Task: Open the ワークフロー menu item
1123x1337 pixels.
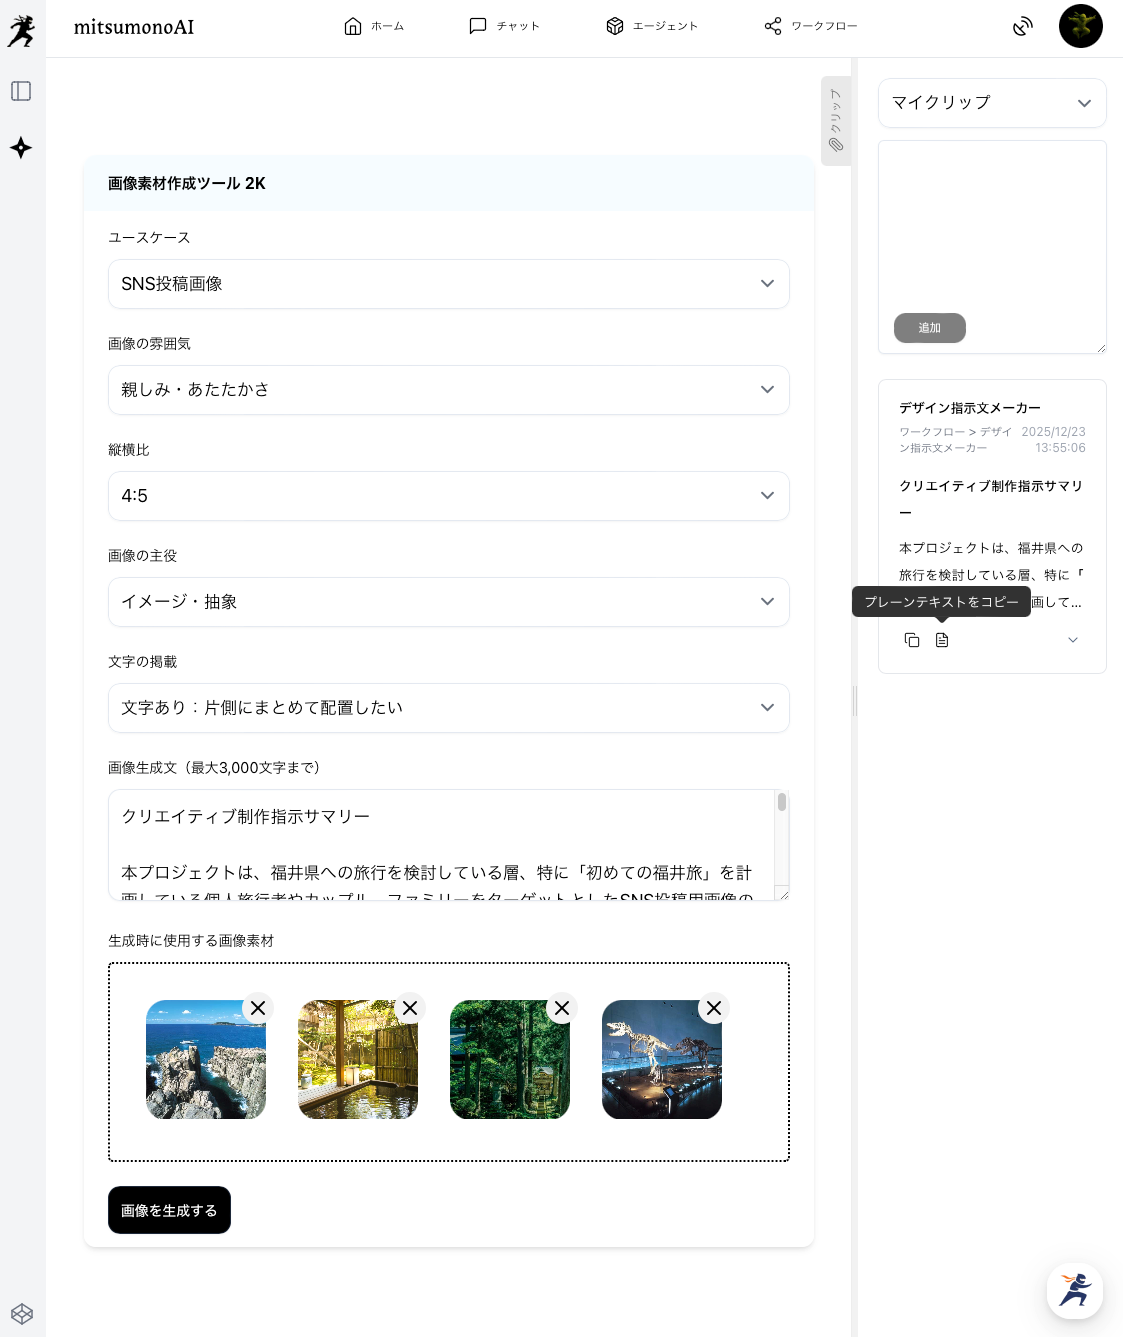Action: [811, 26]
